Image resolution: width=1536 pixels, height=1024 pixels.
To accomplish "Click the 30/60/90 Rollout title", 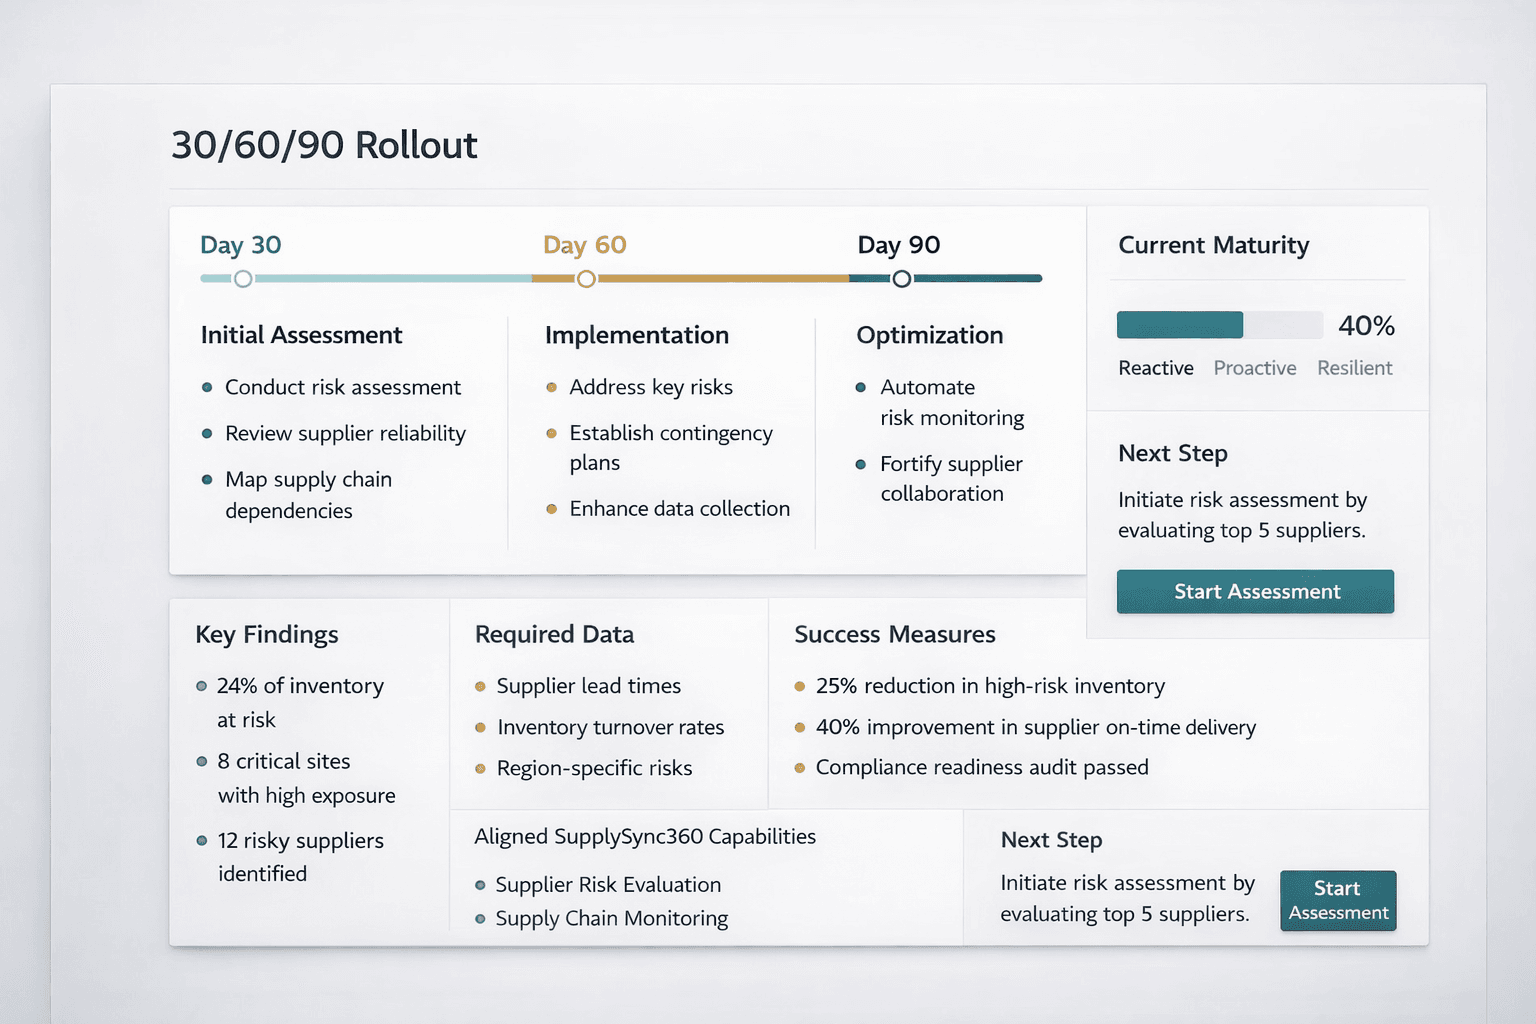I will 324,145.
